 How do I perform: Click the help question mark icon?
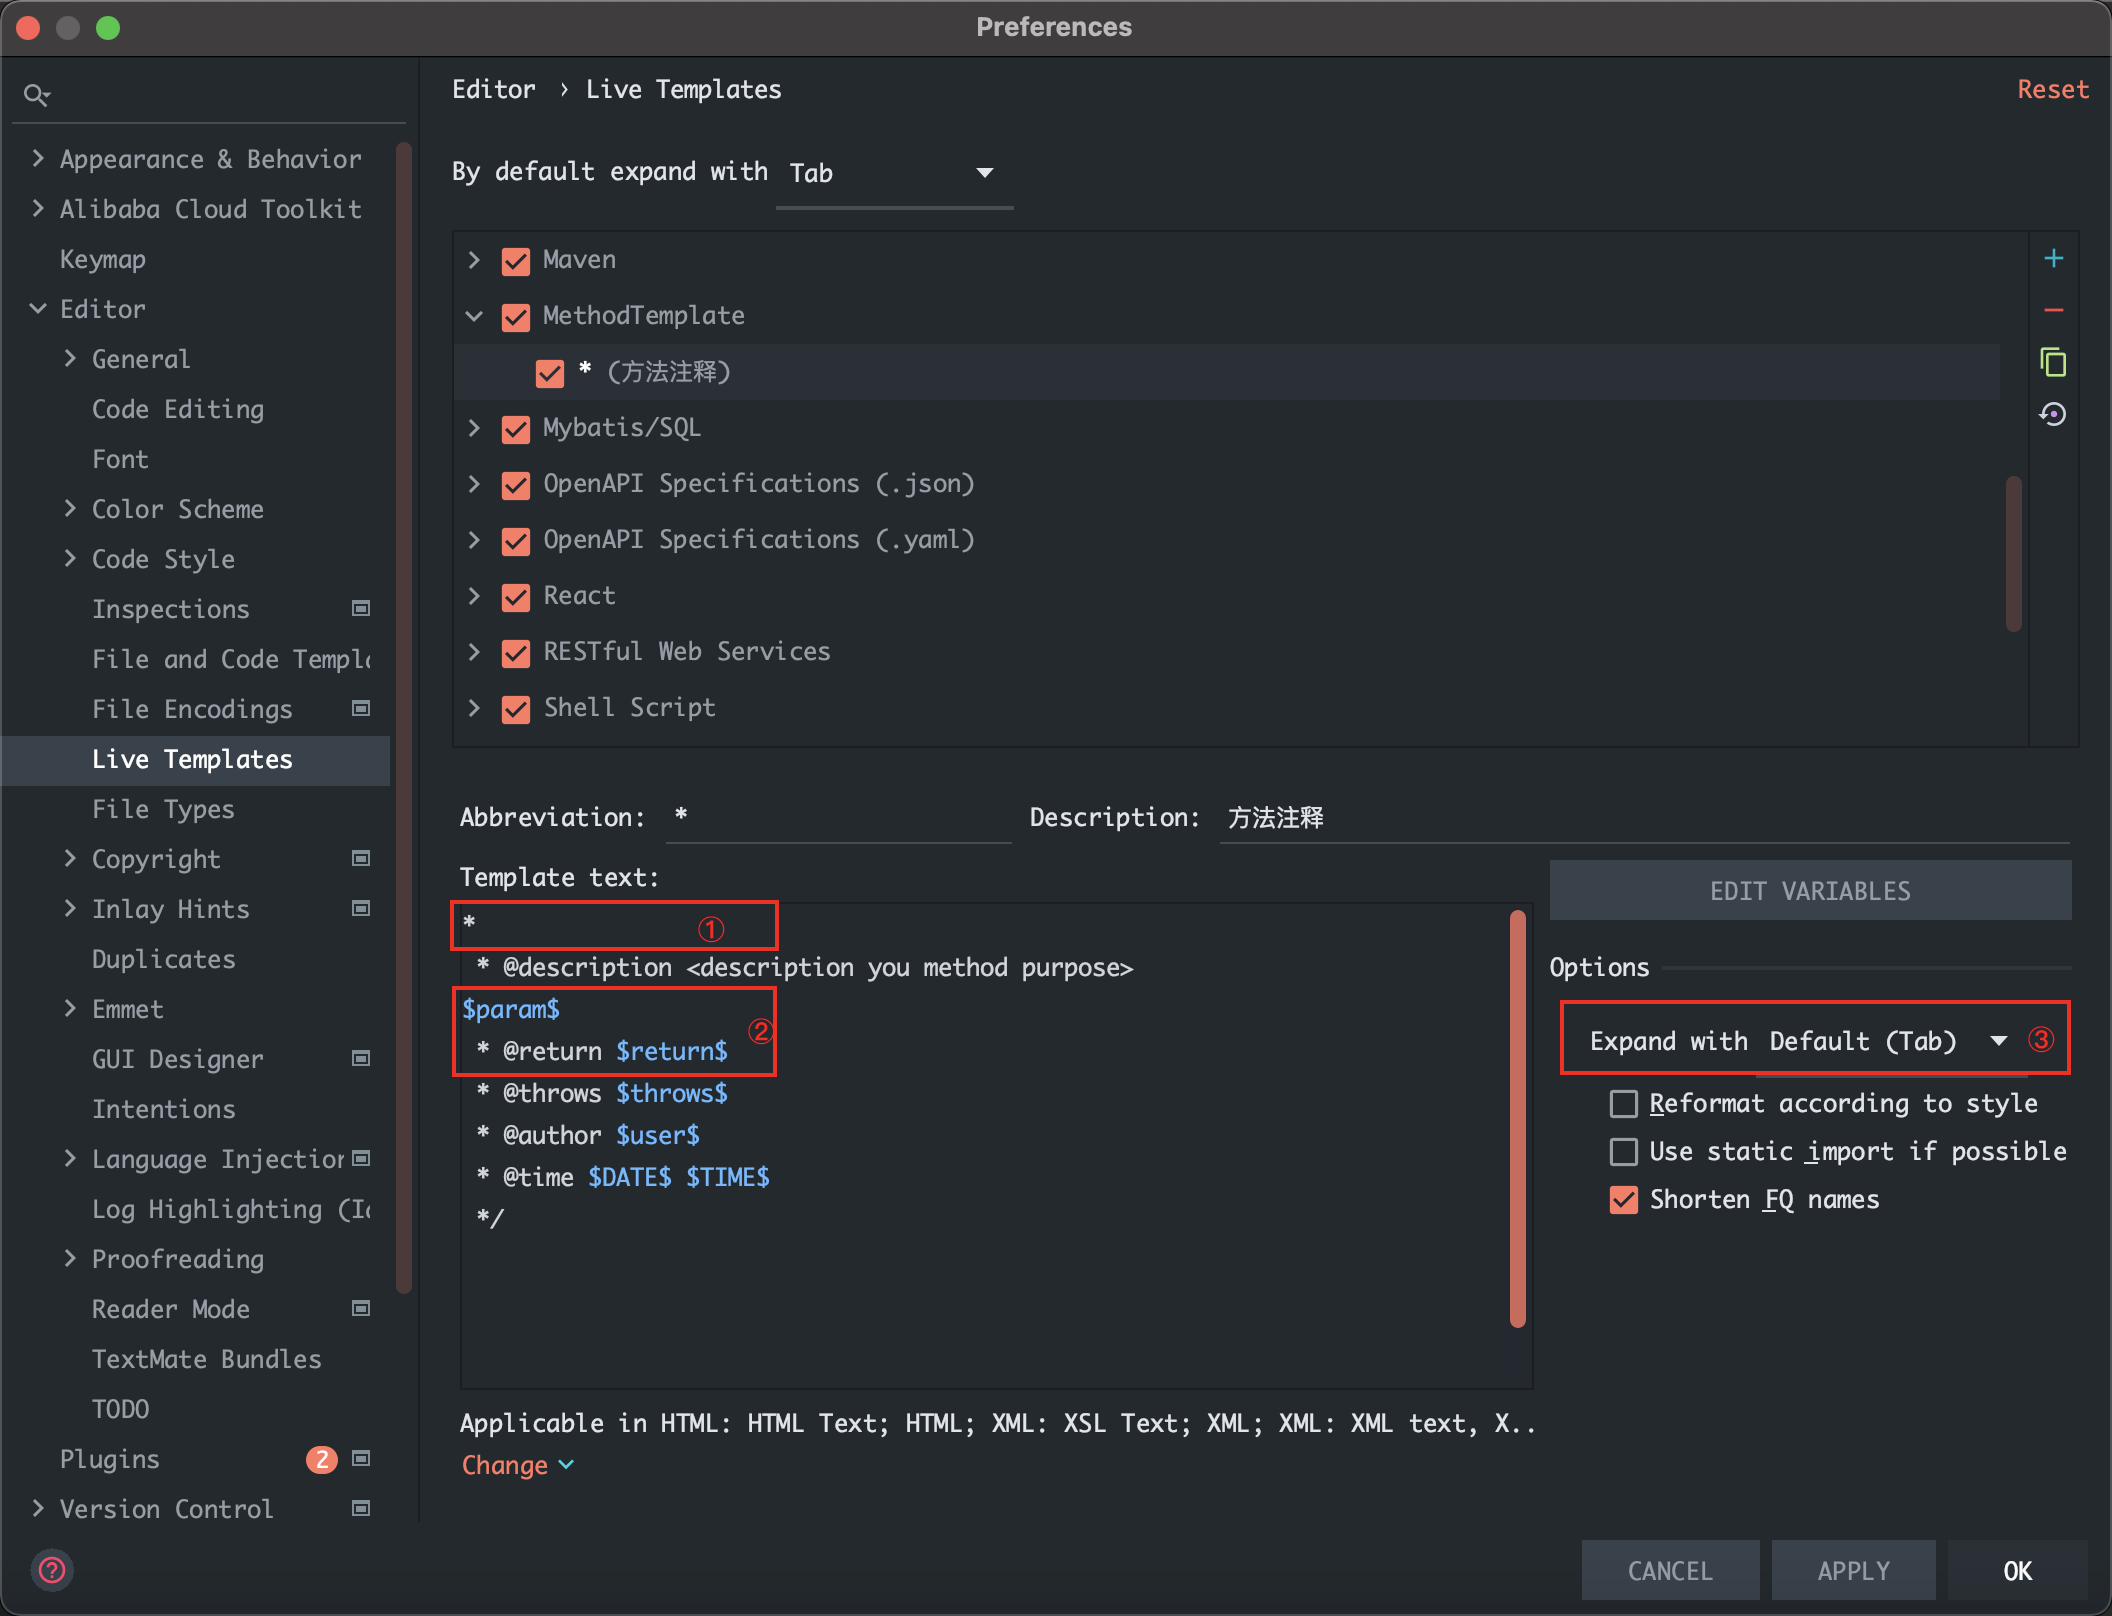point(52,1570)
